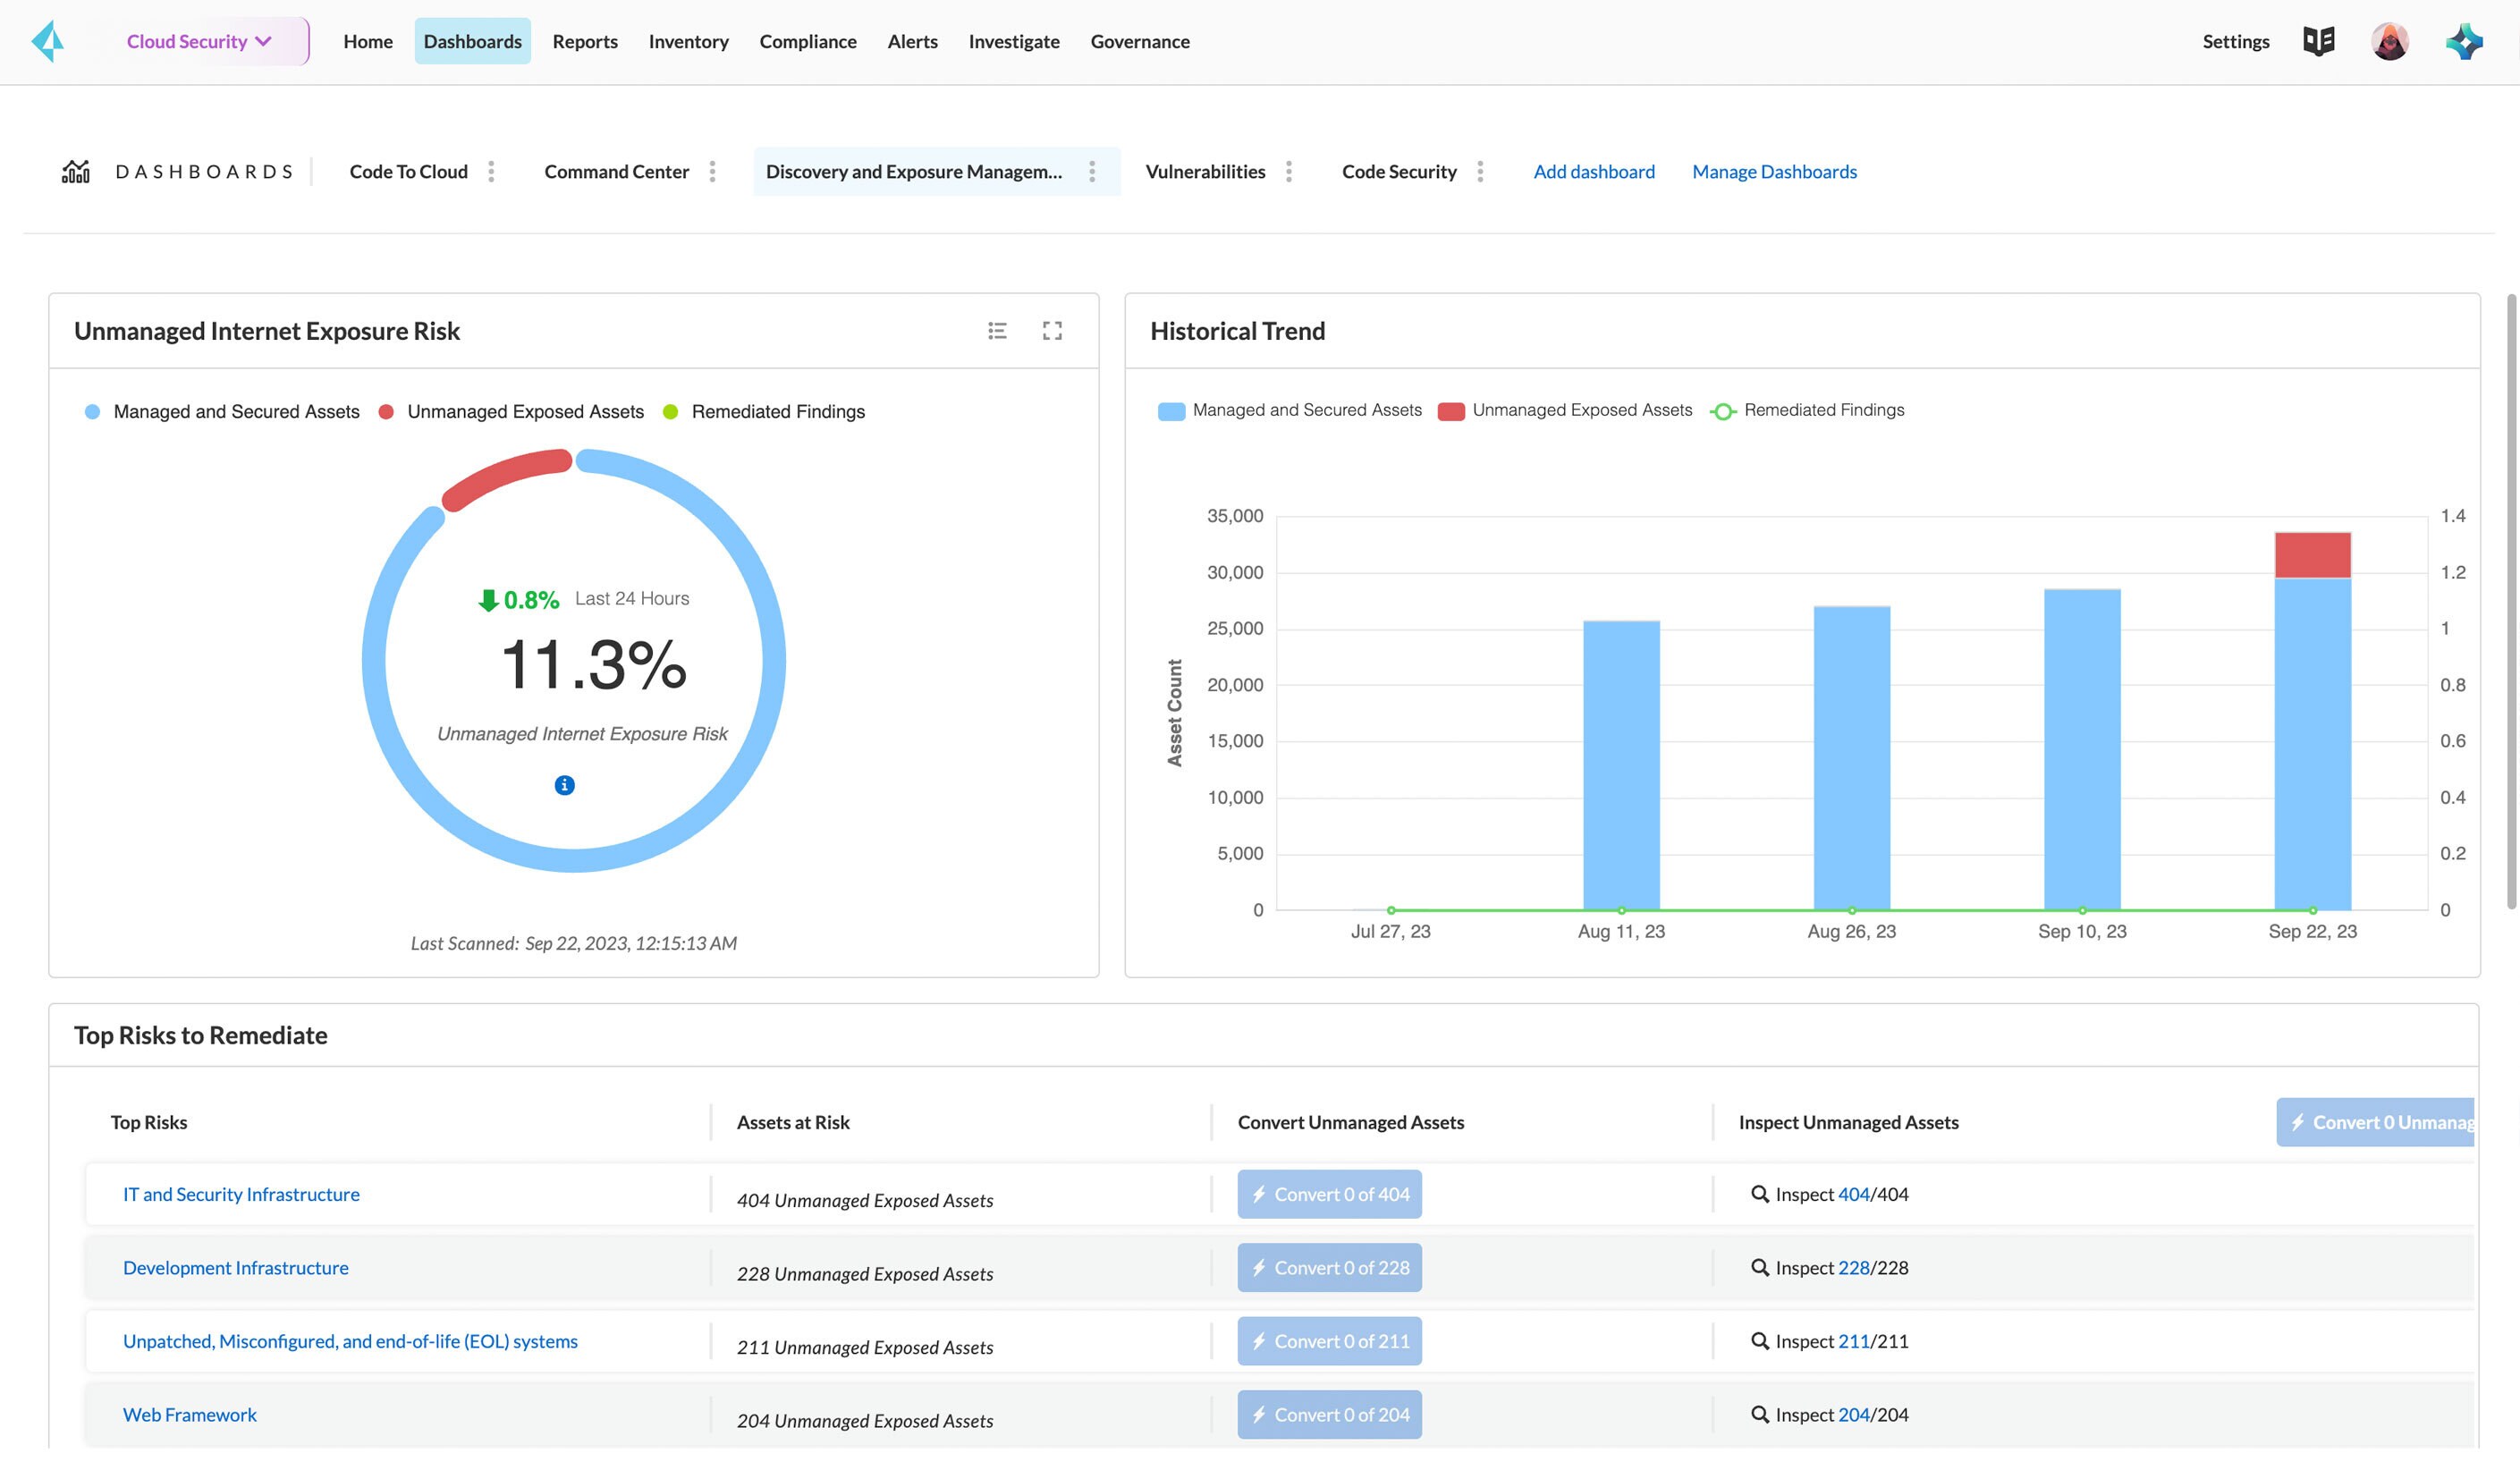Expand Unmanaged Internet Exposure Risk widget fullscreen
2520x1470 pixels.
click(x=1052, y=331)
